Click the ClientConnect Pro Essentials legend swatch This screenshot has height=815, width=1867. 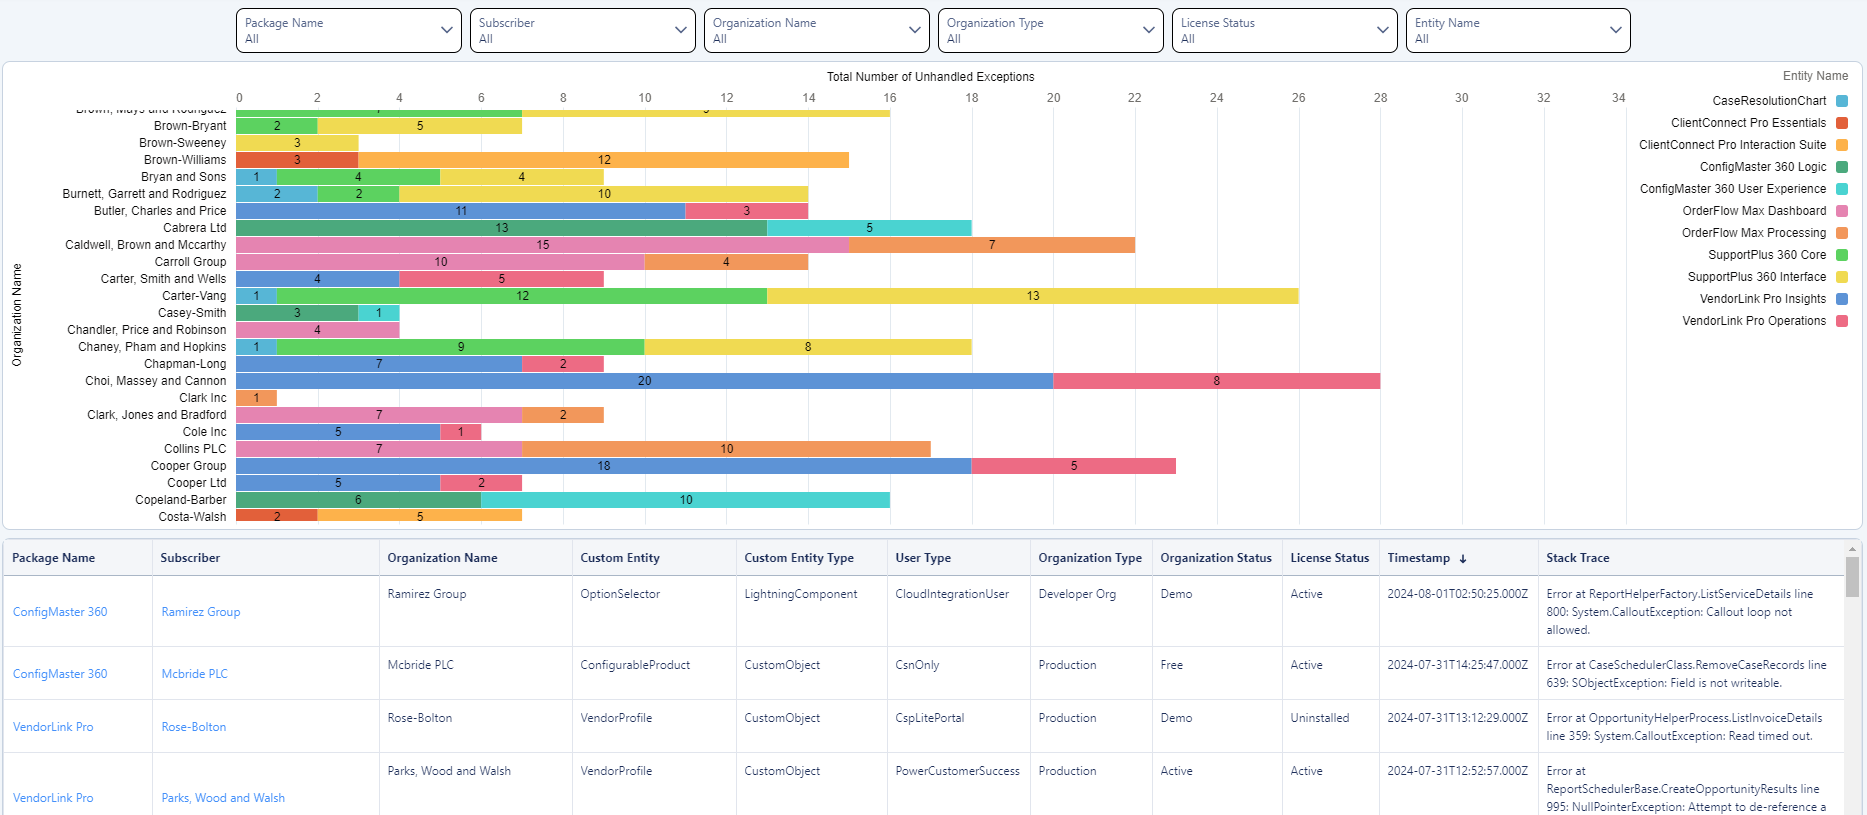[x=1842, y=123]
